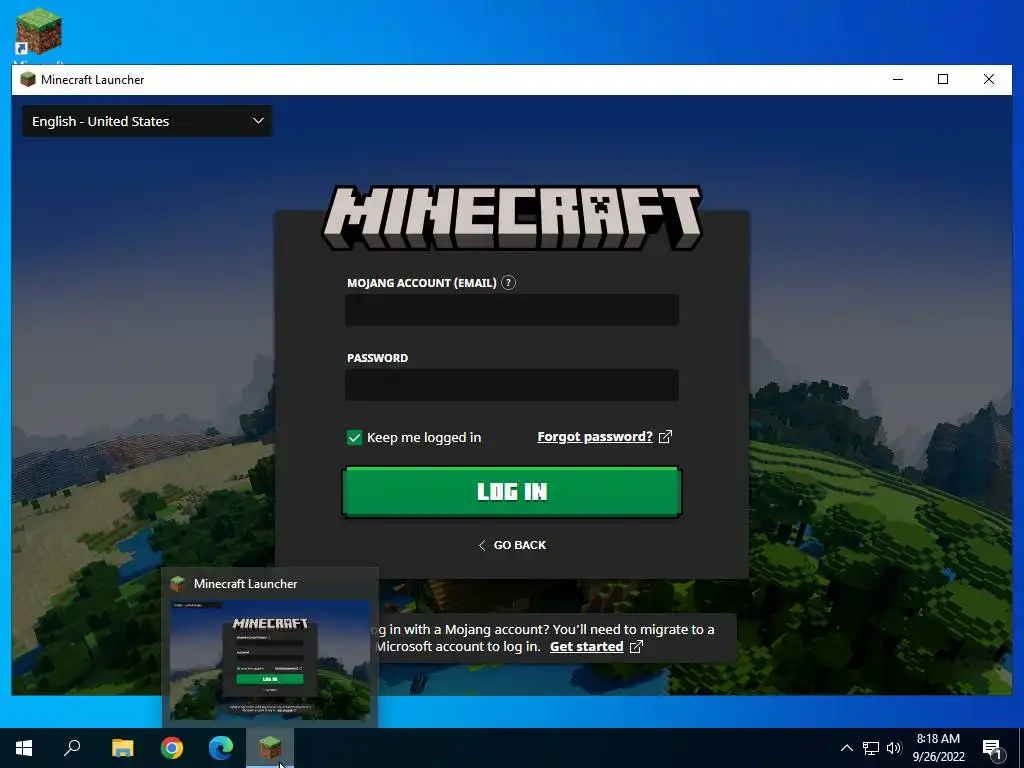Open File Explorer from the taskbar
The width and height of the screenshot is (1024, 768).
[122, 748]
